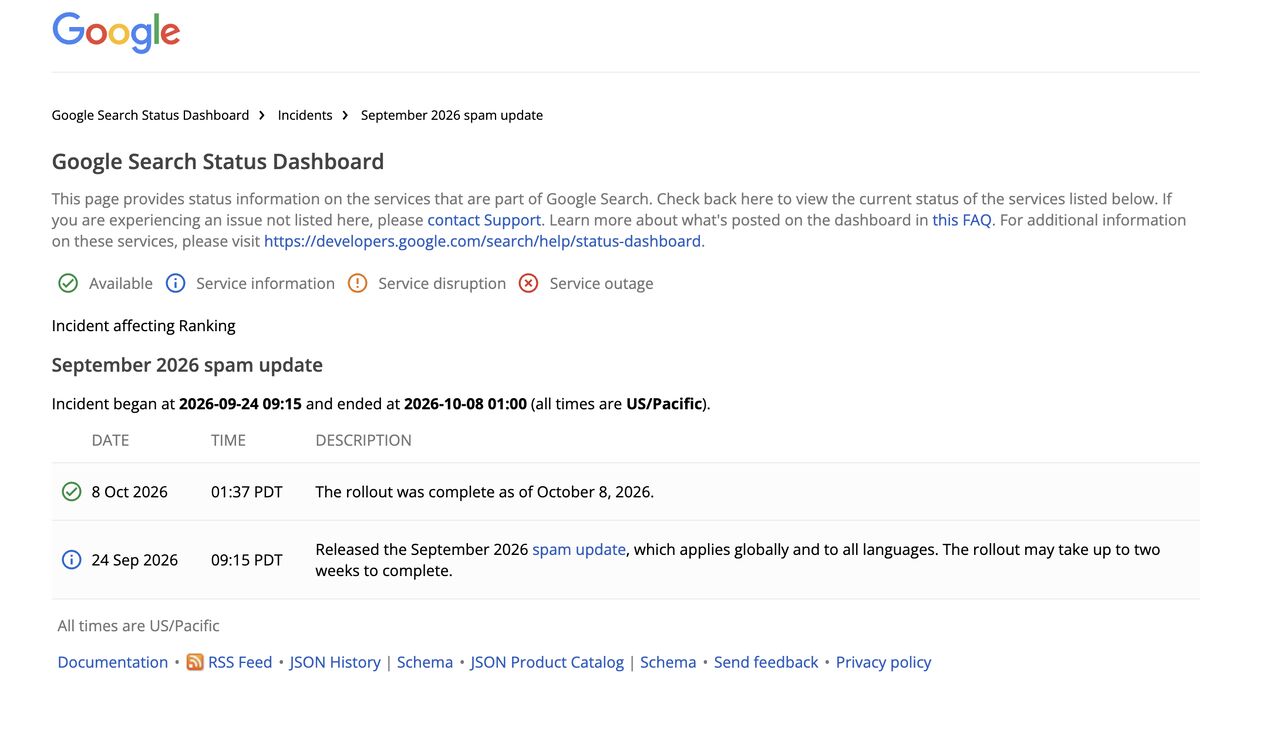The width and height of the screenshot is (1280, 754).
Task: Click the 24 Sep 2026 date cell
Action: pos(135,560)
